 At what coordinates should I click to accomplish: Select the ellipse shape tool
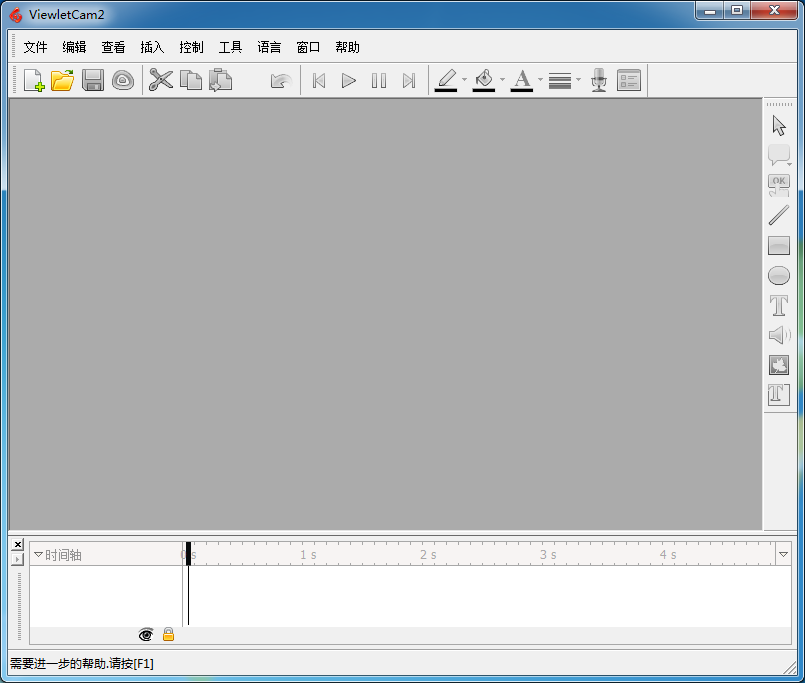point(779,276)
